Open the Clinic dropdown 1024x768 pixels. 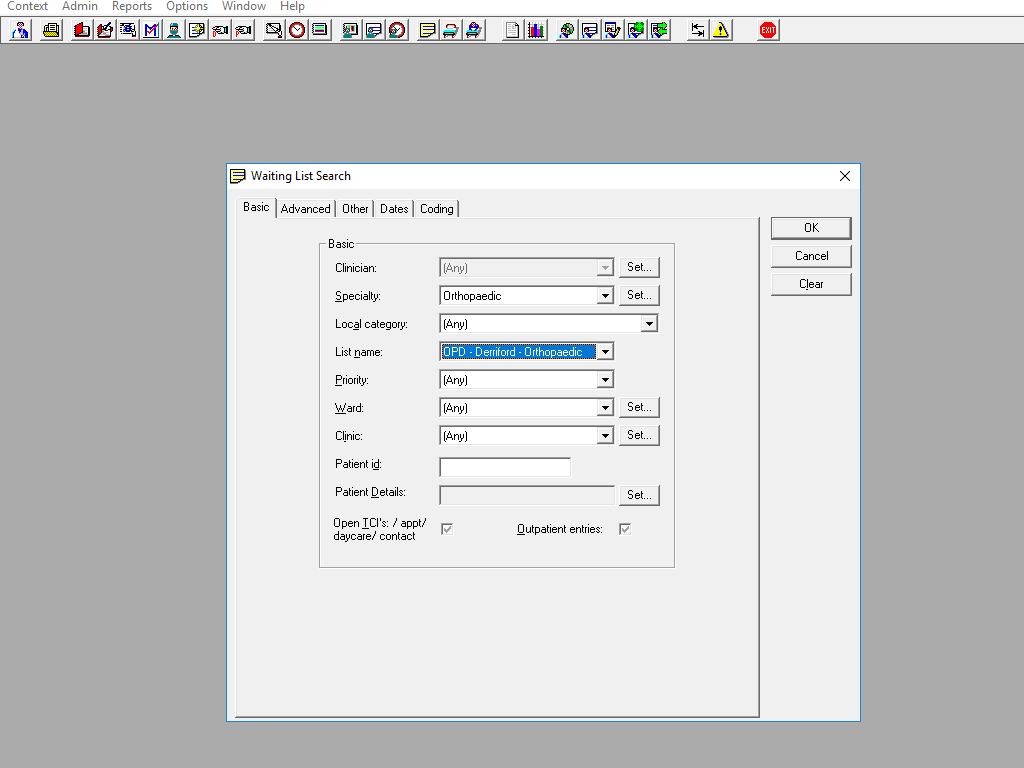tap(605, 436)
